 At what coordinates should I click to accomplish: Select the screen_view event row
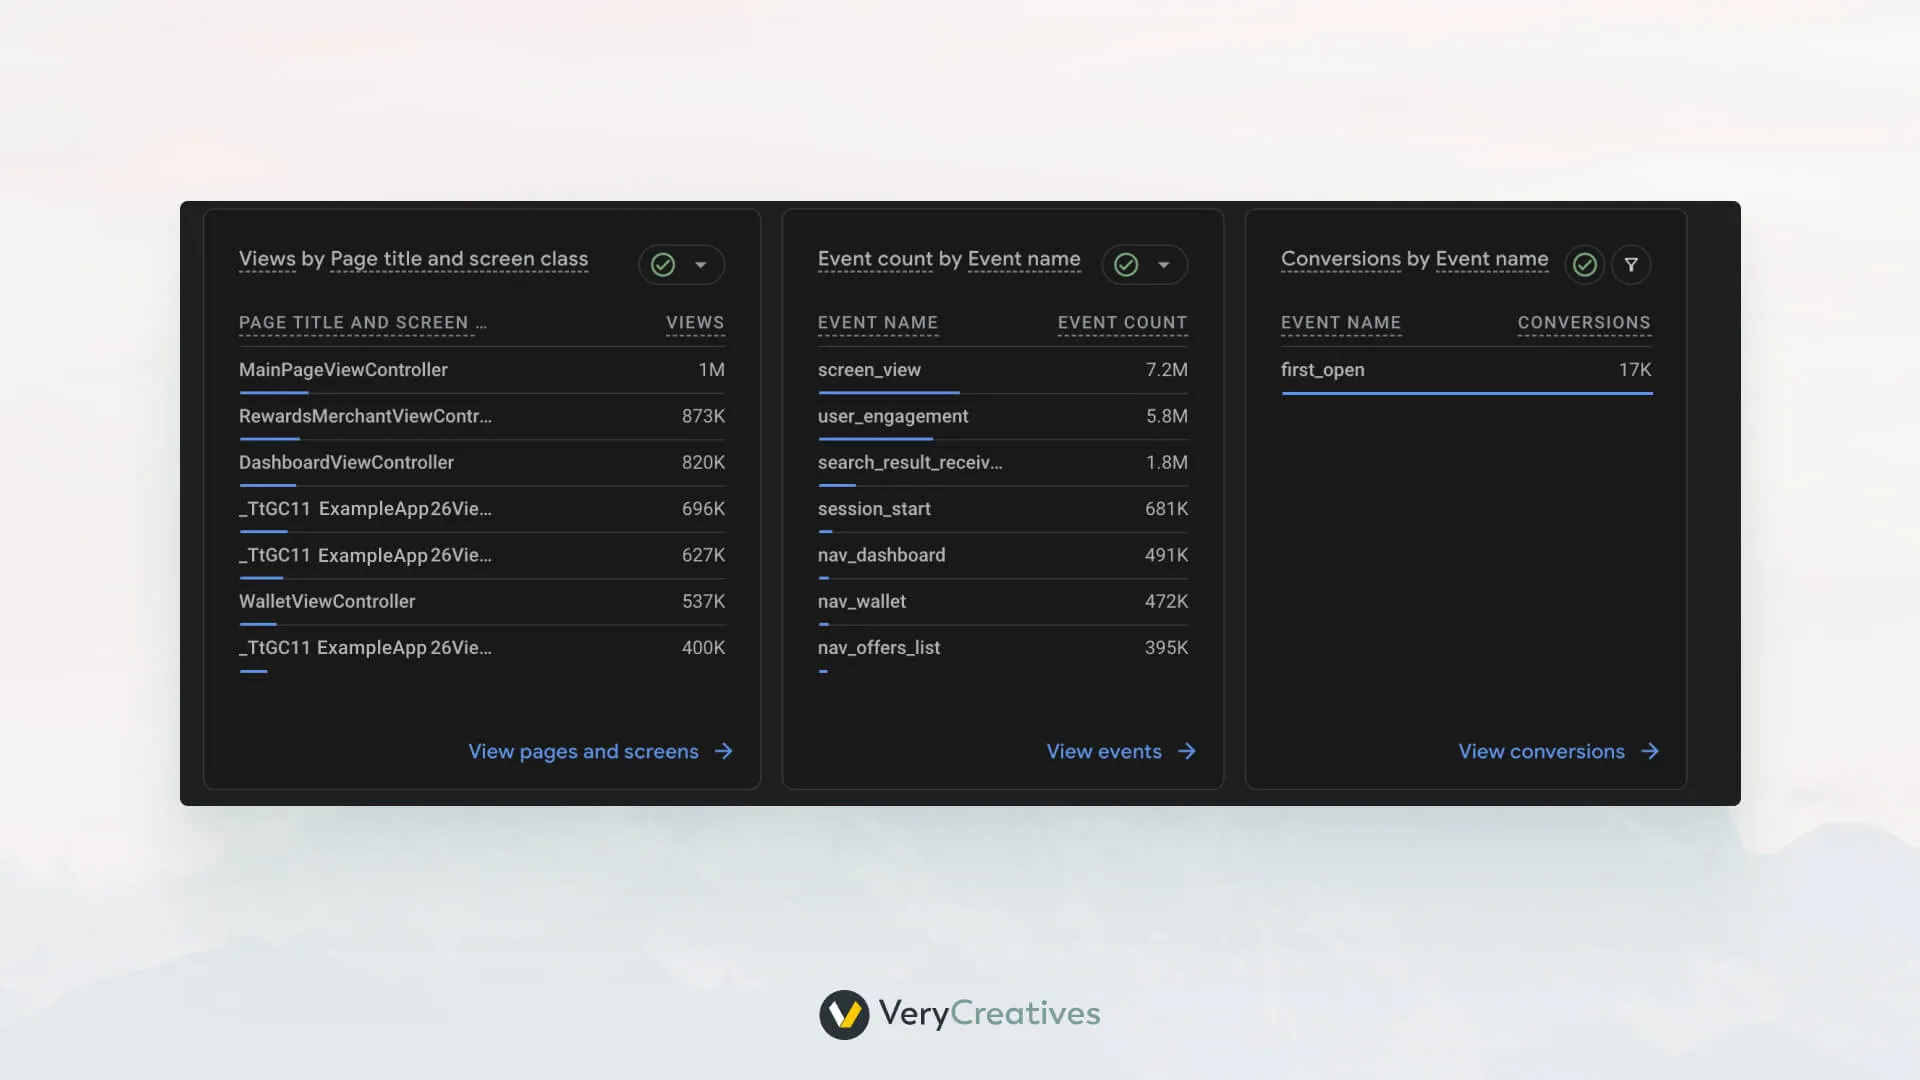(x=869, y=370)
